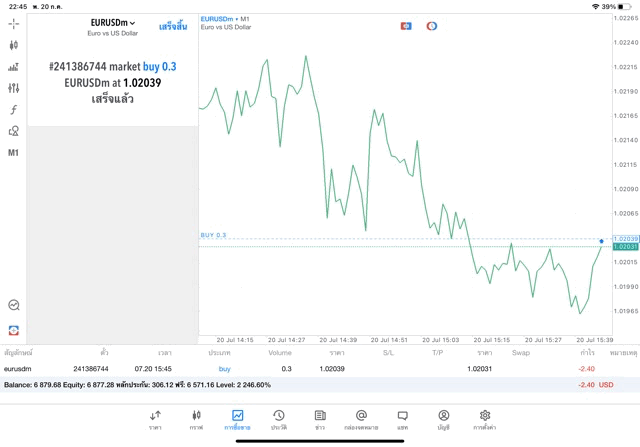Tap the red-blue trade panel icon in sidebar
640x447 pixels.
(x=13, y=330)
